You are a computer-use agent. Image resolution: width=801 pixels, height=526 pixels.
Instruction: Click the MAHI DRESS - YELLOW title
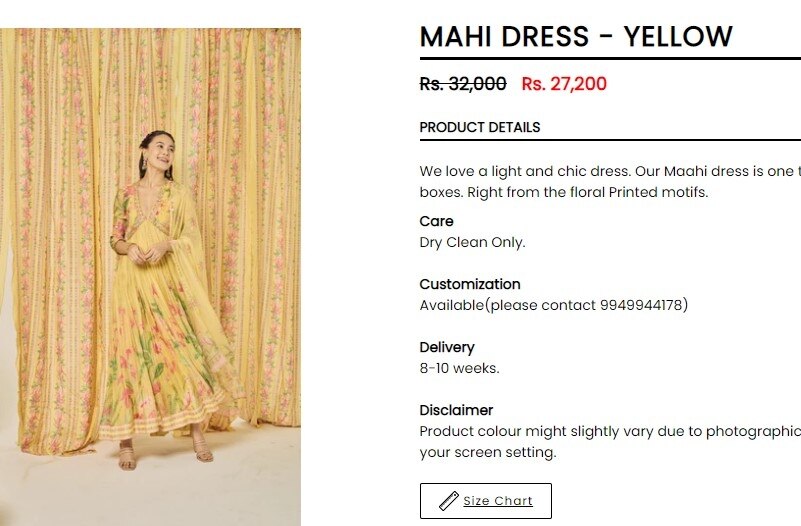576,37
